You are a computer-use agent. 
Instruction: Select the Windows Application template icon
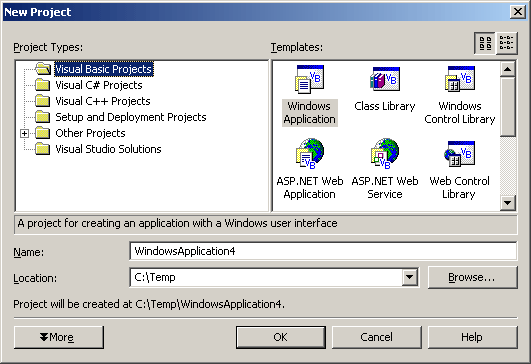click(x=309, y=79)
